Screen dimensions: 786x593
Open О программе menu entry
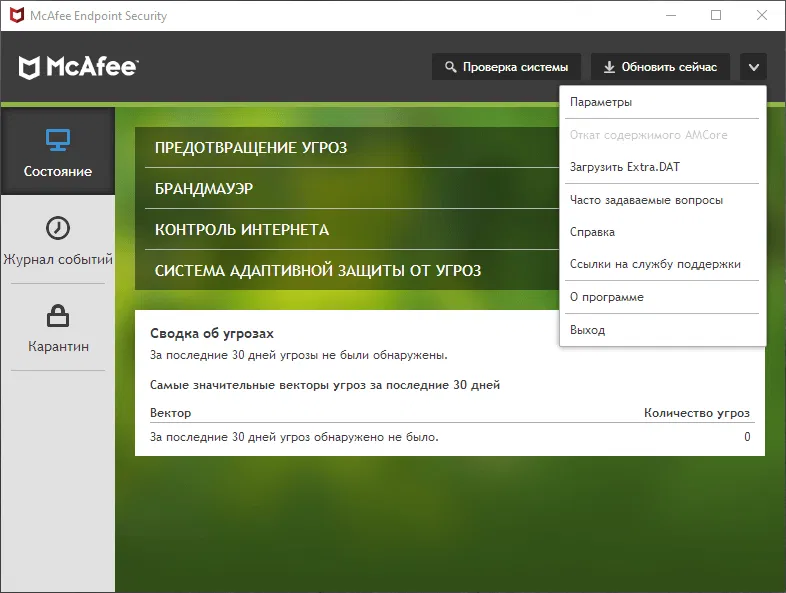coord(662,297)
